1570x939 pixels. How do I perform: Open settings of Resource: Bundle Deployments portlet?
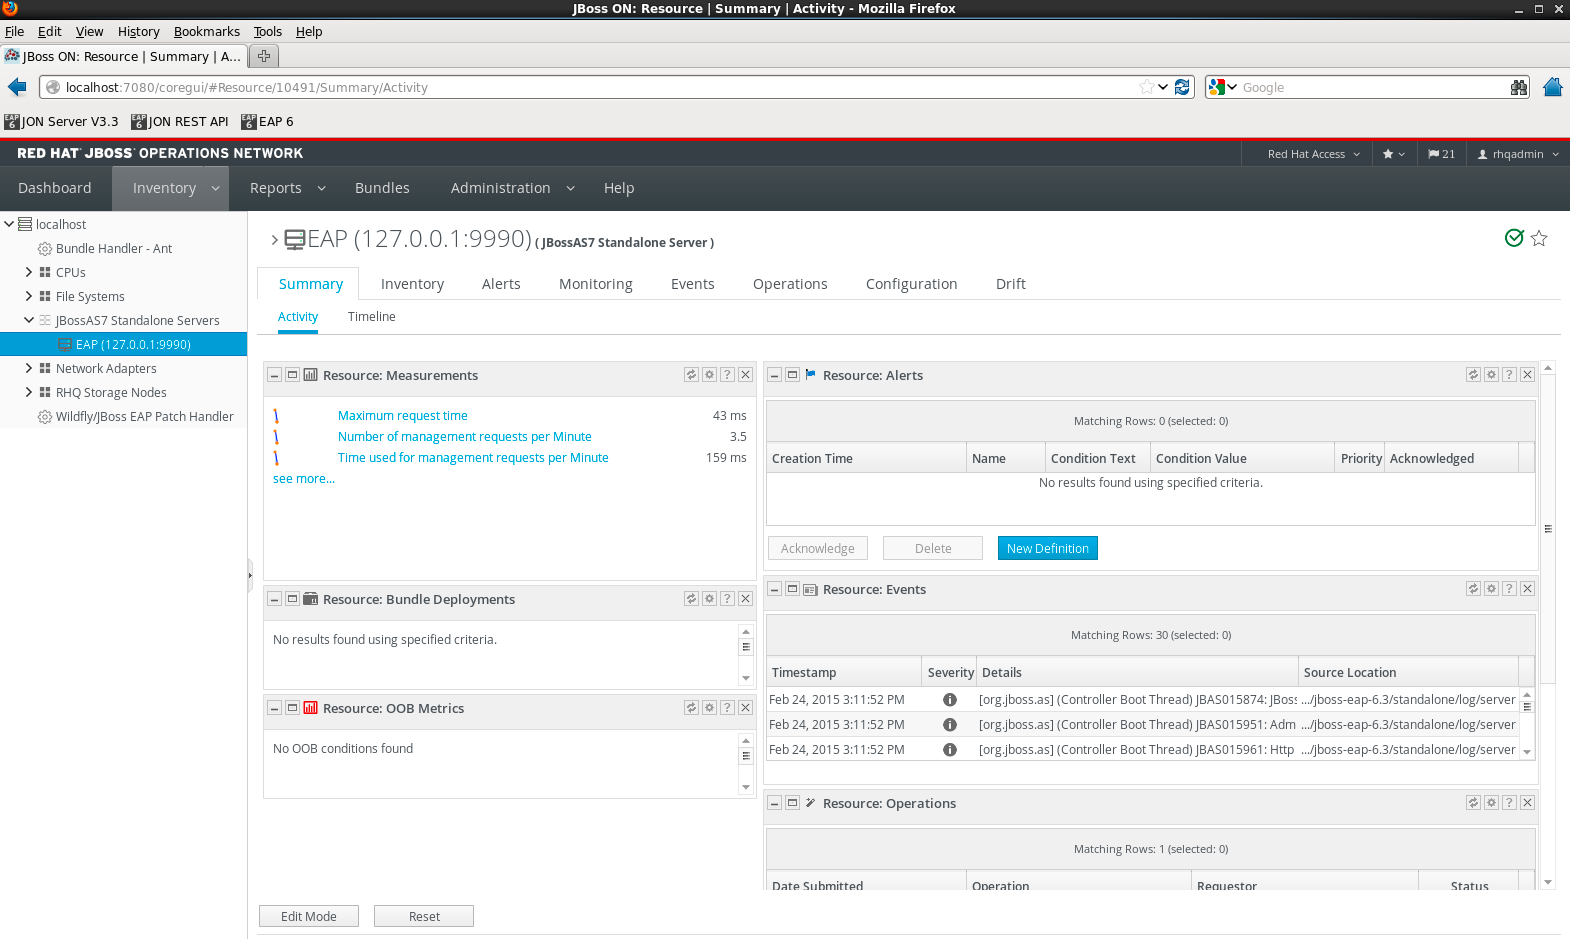pyautogui.click(x=709, y=599)
